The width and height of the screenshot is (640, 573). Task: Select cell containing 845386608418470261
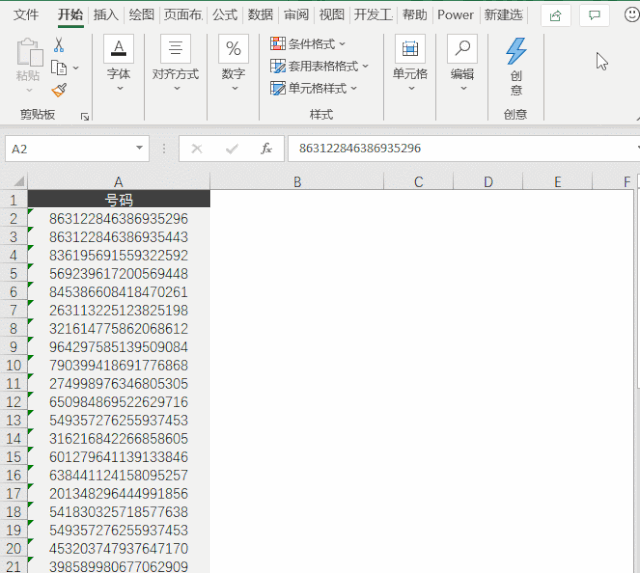click(x=119, y=292)
